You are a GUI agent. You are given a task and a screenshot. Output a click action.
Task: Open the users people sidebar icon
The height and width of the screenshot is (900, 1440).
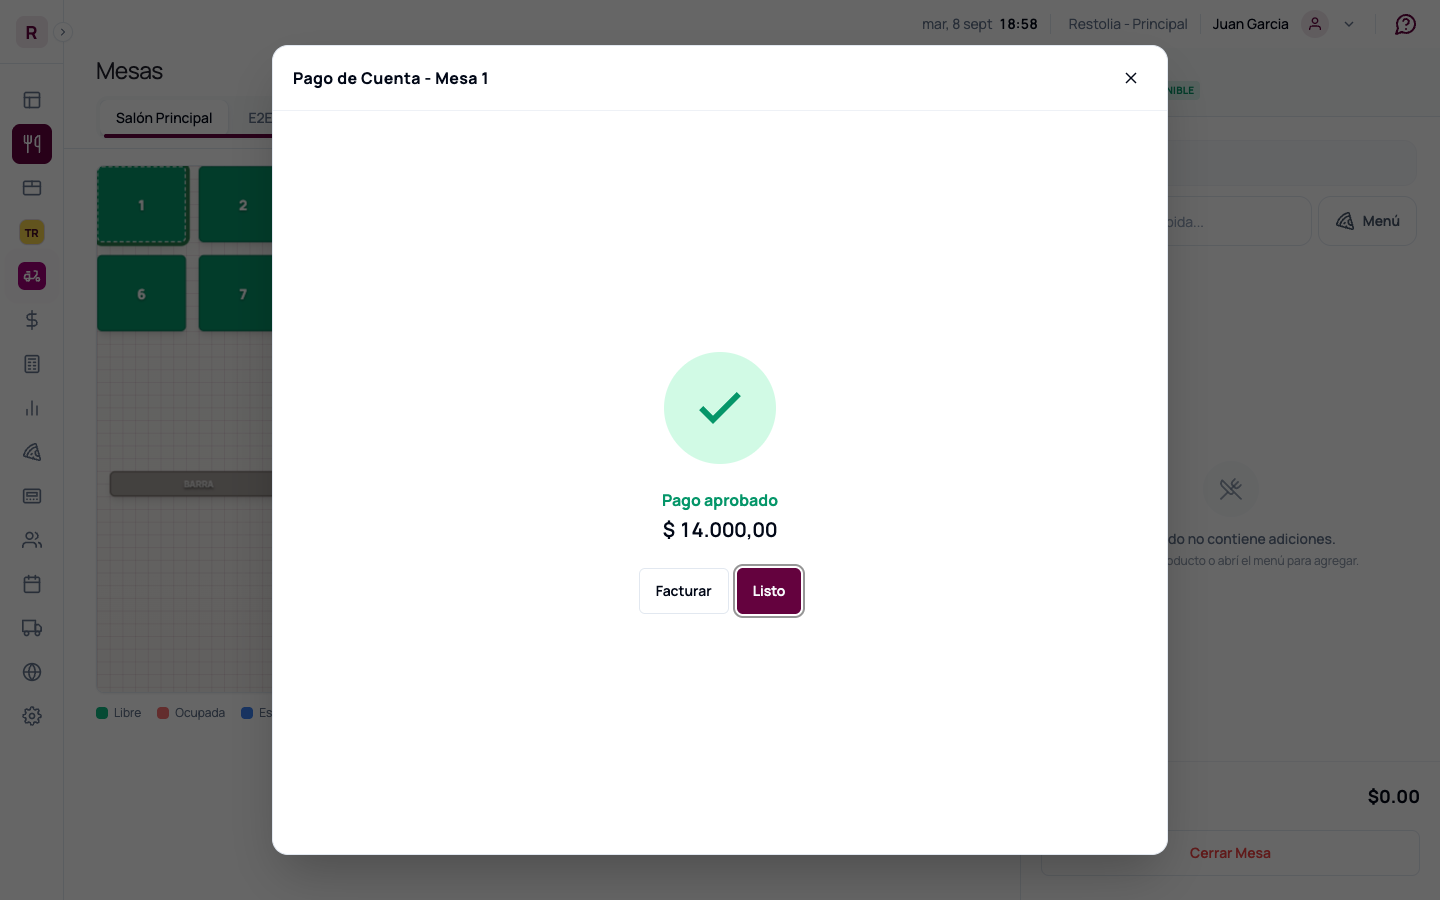[x=32, y=540]
